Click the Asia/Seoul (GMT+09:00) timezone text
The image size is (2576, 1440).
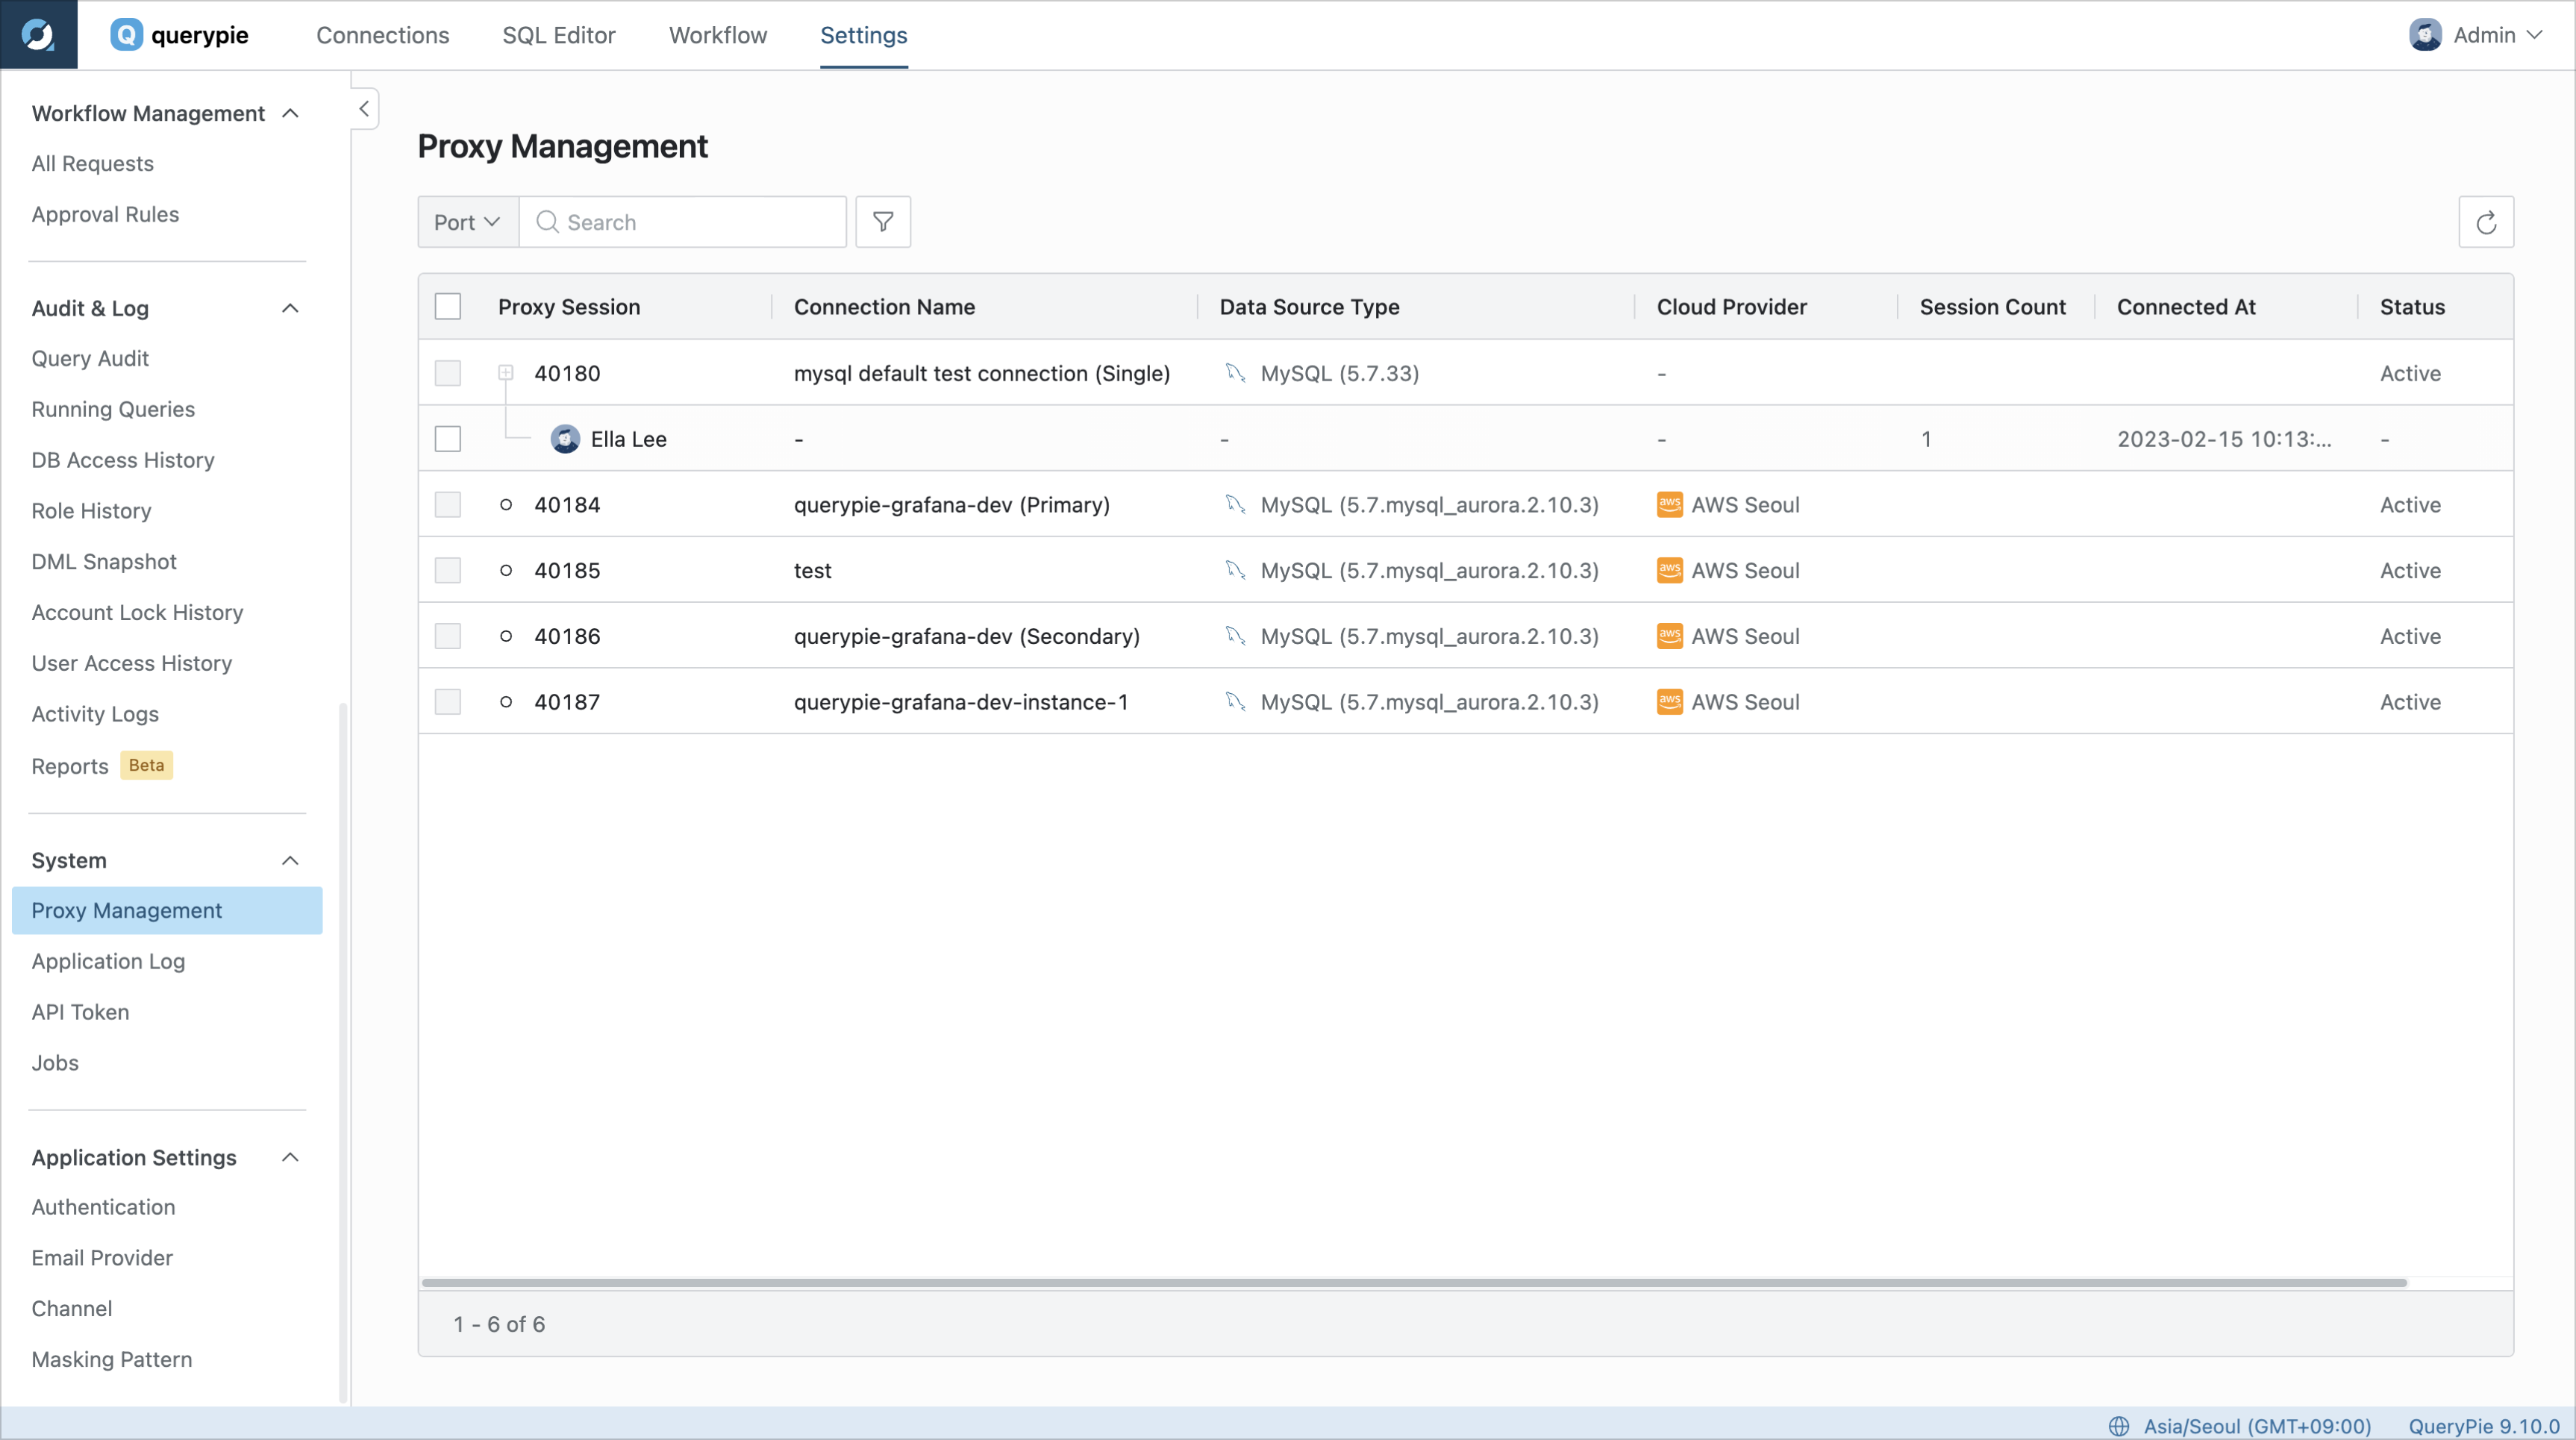pos(2257,1426)
